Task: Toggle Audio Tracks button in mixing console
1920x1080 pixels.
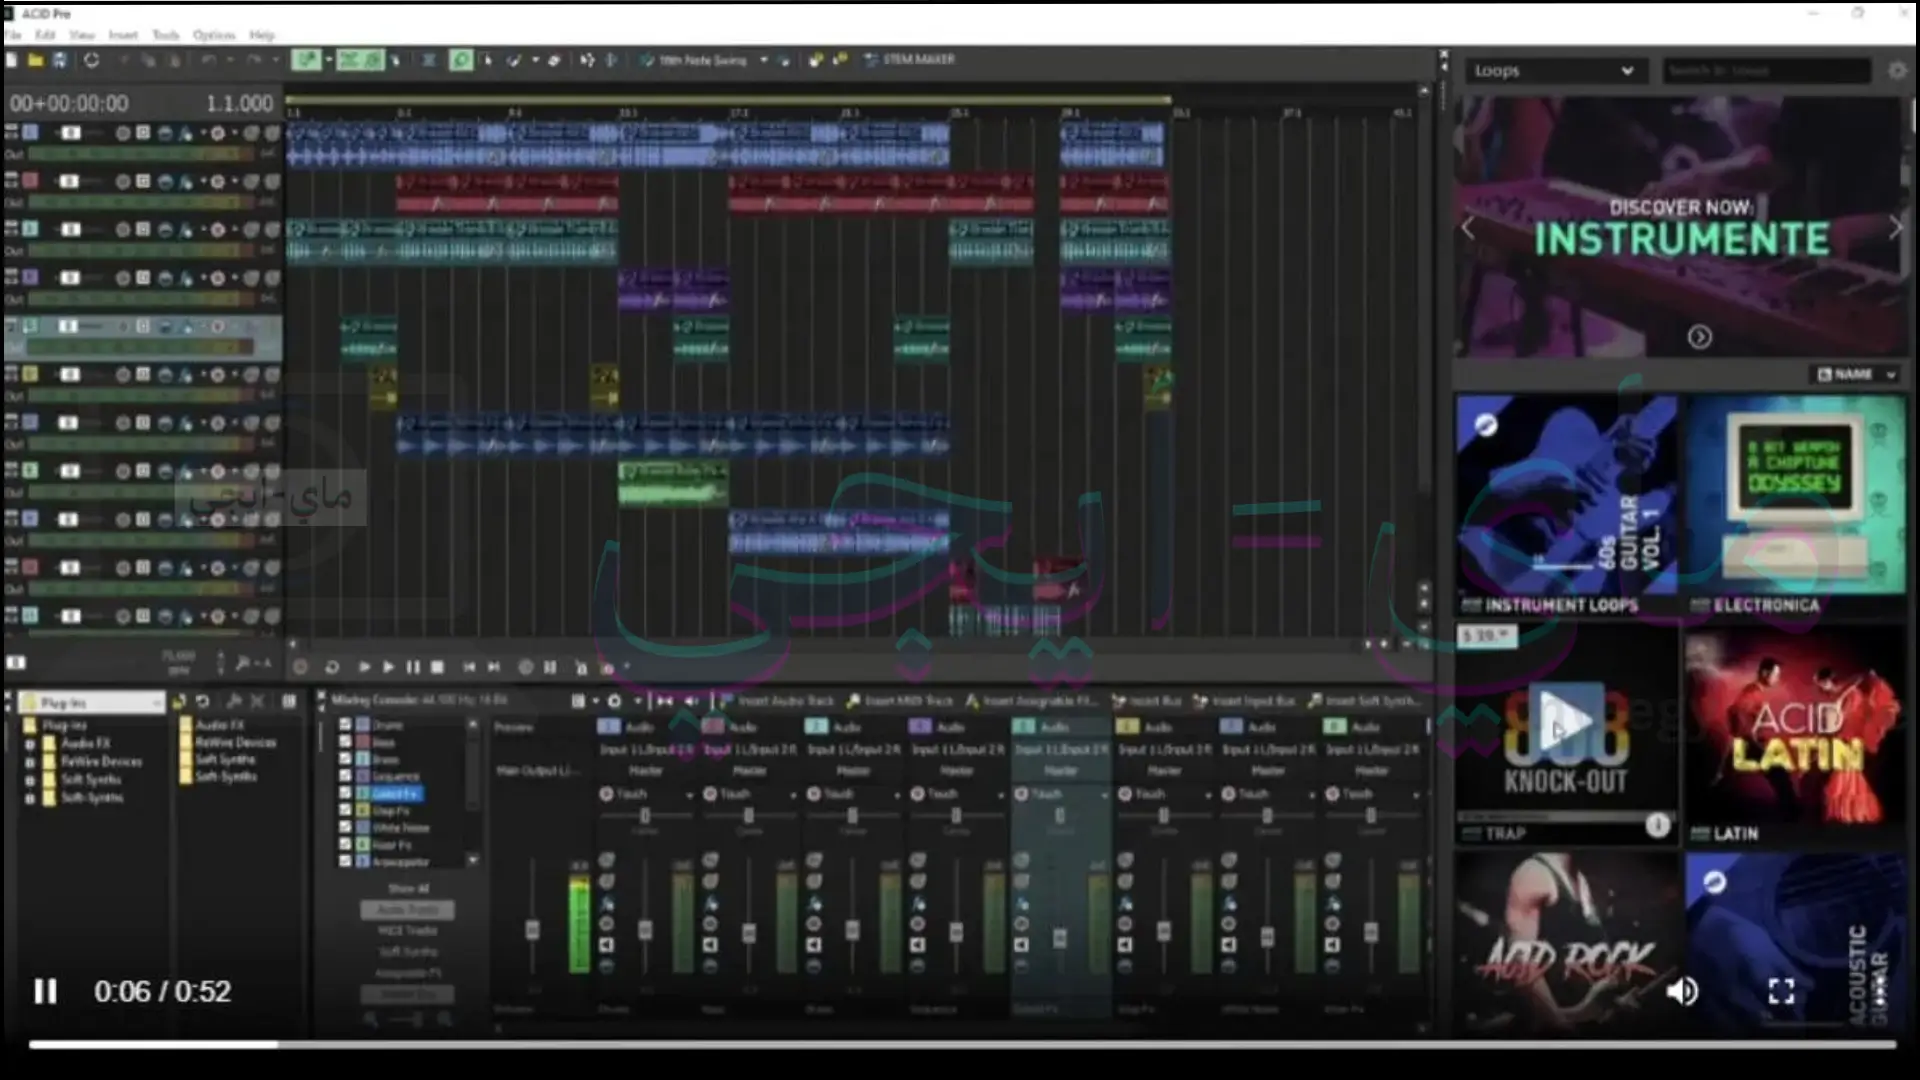Action: [407, 910]
